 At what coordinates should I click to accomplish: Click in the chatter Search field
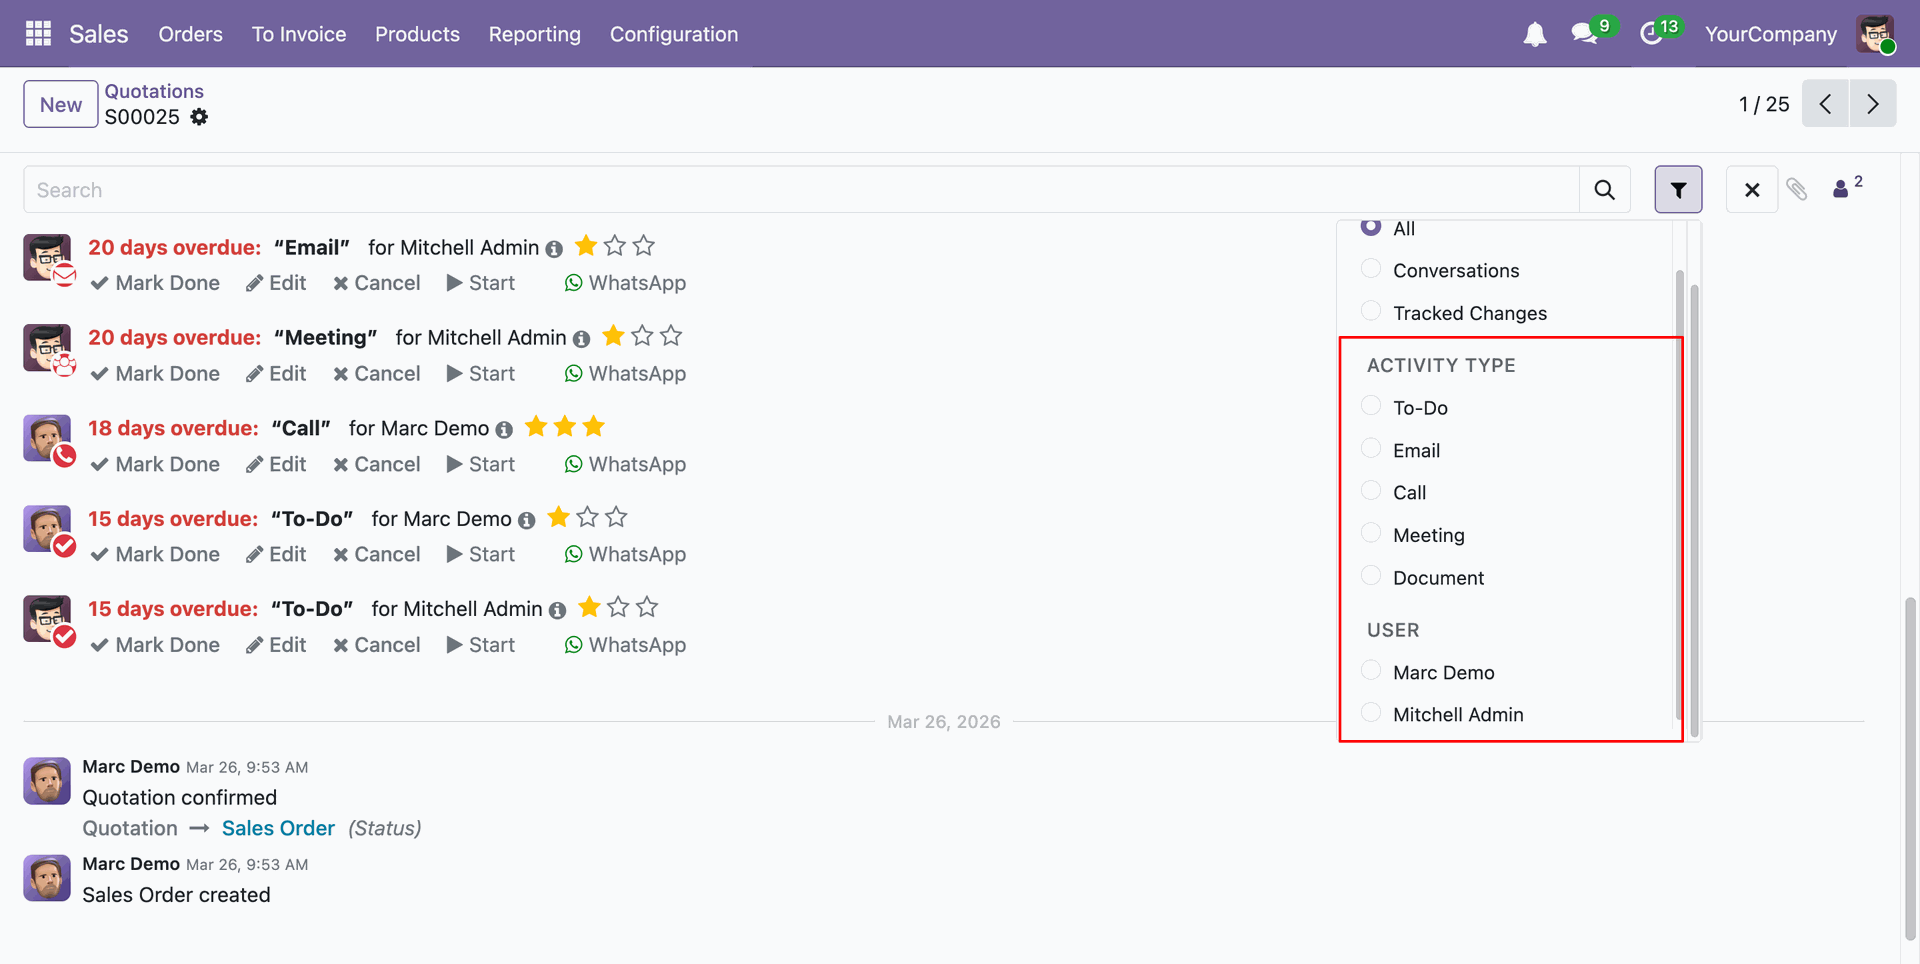pos(800,190)
